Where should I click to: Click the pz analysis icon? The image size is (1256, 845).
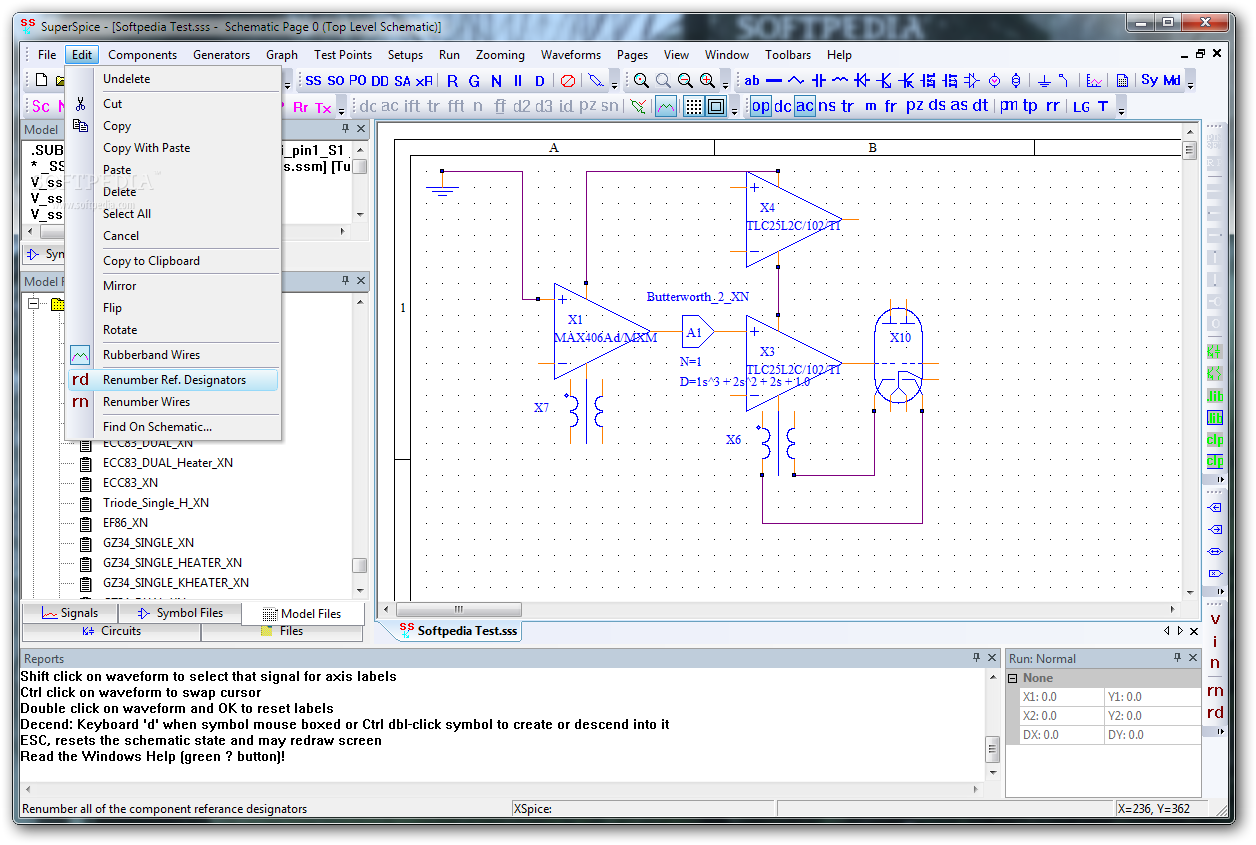[914, 106]
